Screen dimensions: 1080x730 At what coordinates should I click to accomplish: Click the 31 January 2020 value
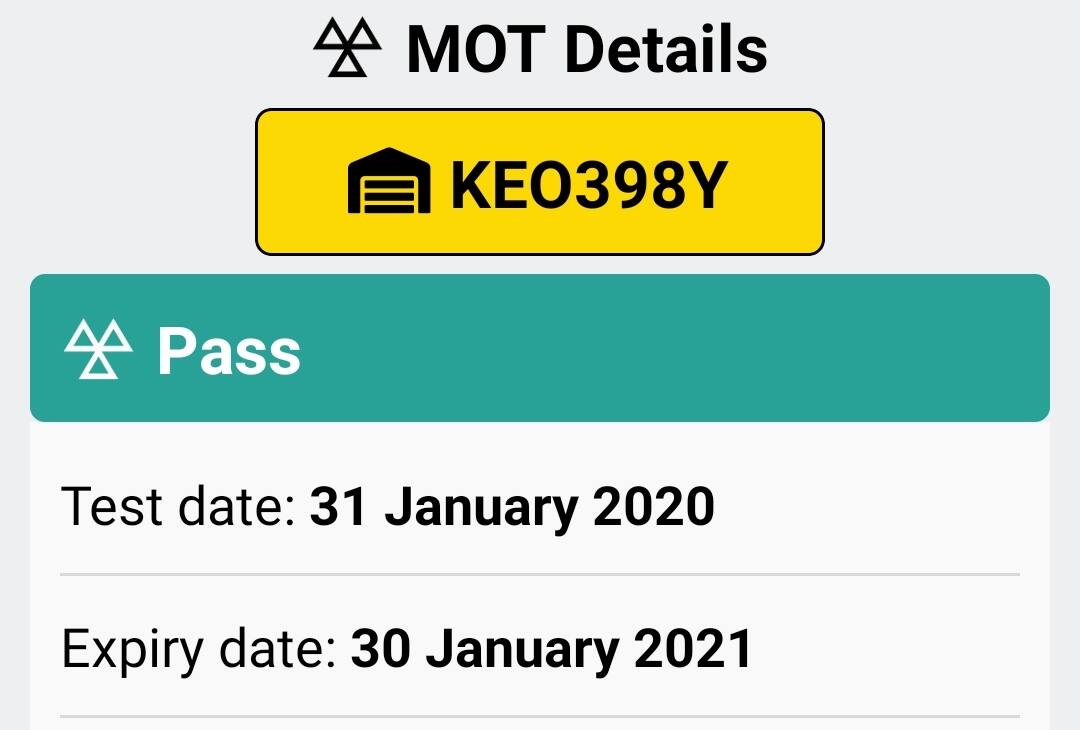pyautogui.click(x=512, y=508)
